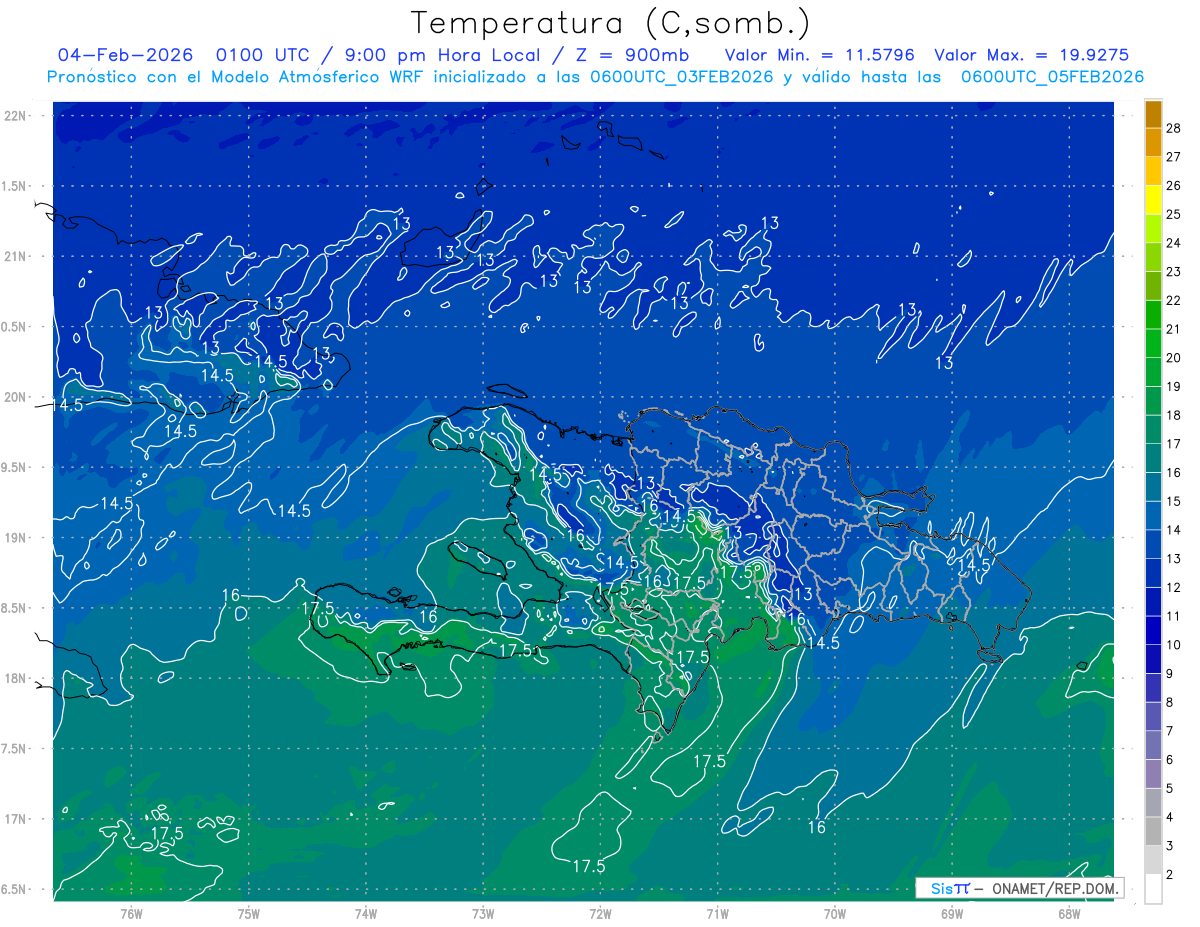Click the '18N' latitude axis label
This screenshot has height=927, width=1200.
tap(17, 679)
